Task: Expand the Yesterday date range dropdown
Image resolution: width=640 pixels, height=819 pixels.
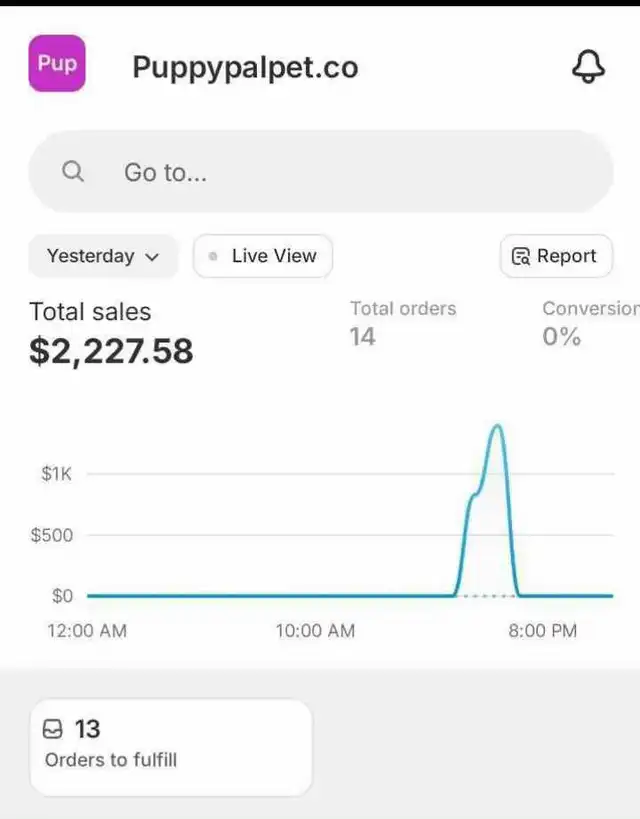Action: pos(103,256)
